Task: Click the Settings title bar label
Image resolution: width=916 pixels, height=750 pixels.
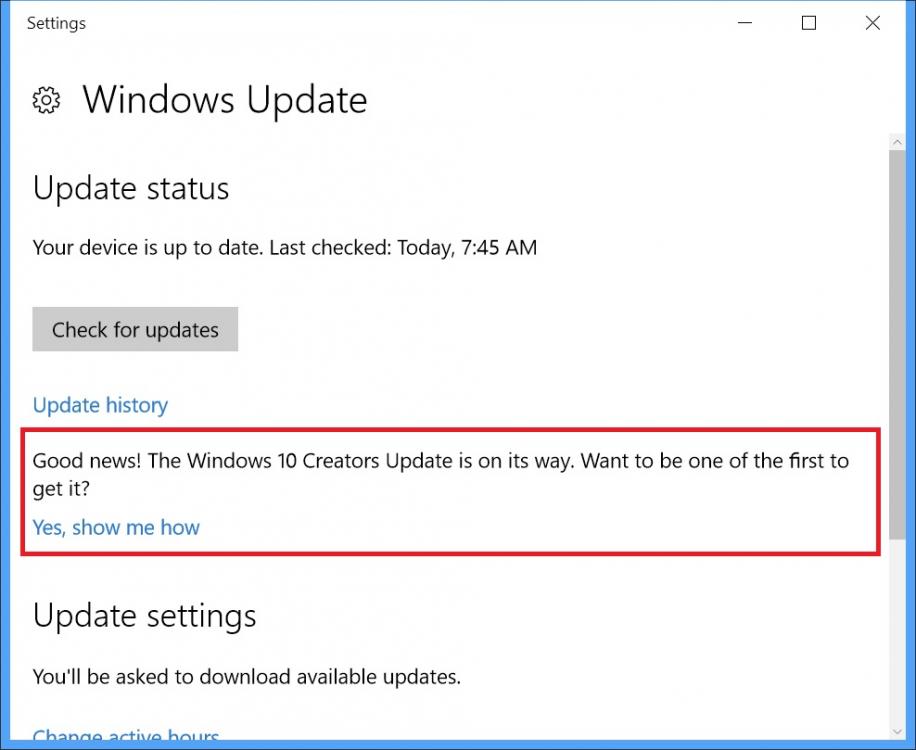Action: 56,23
